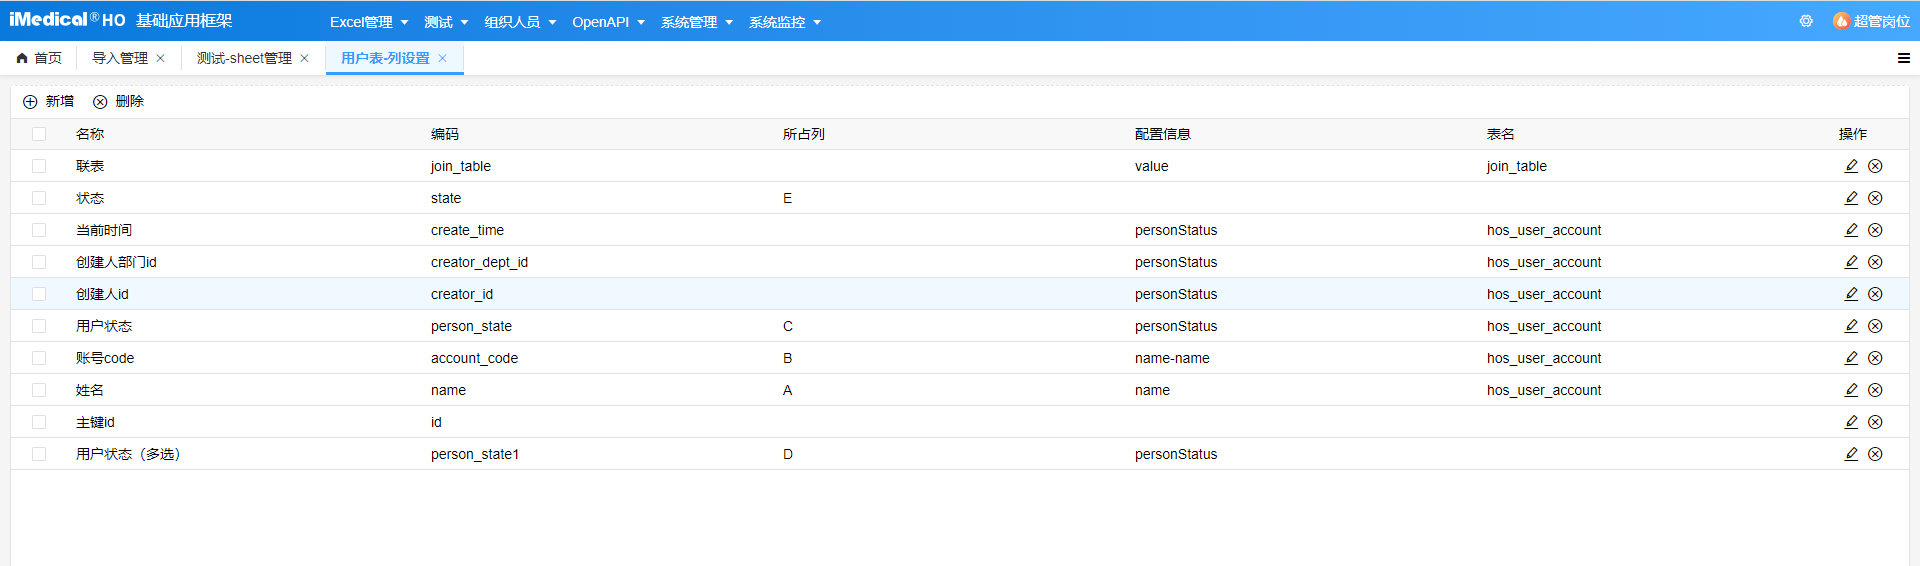1920x566 pixels.
Task: Click the edit icon for account_code row
Action: tap(1851, 358)
